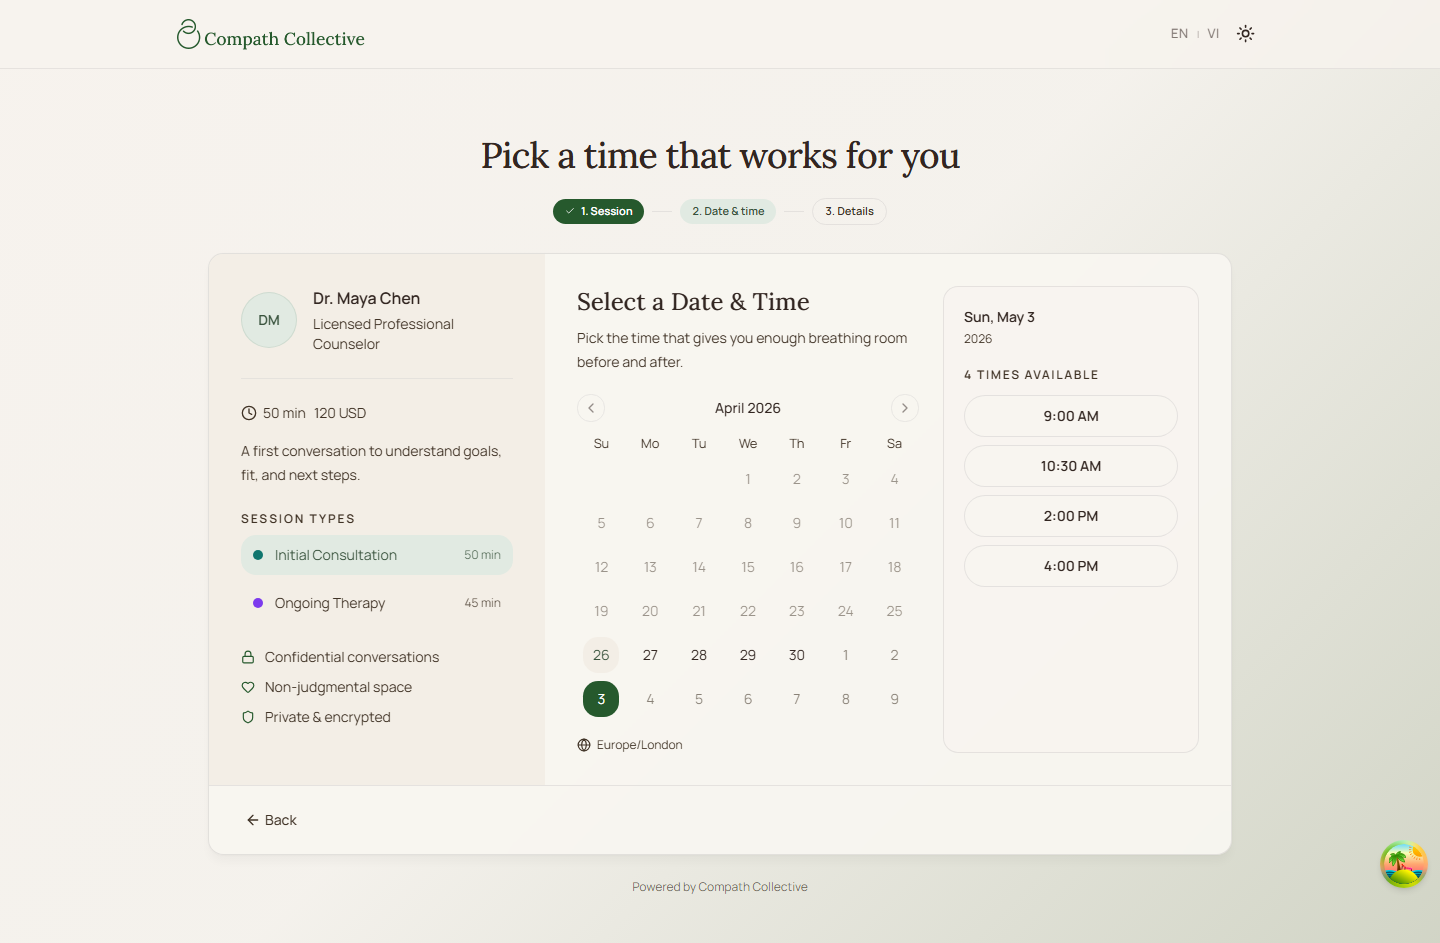This screenshot has width=1440, height=943.
Task: Pick the 10:30 AM time slot
Action: [x=1071, y=466]
